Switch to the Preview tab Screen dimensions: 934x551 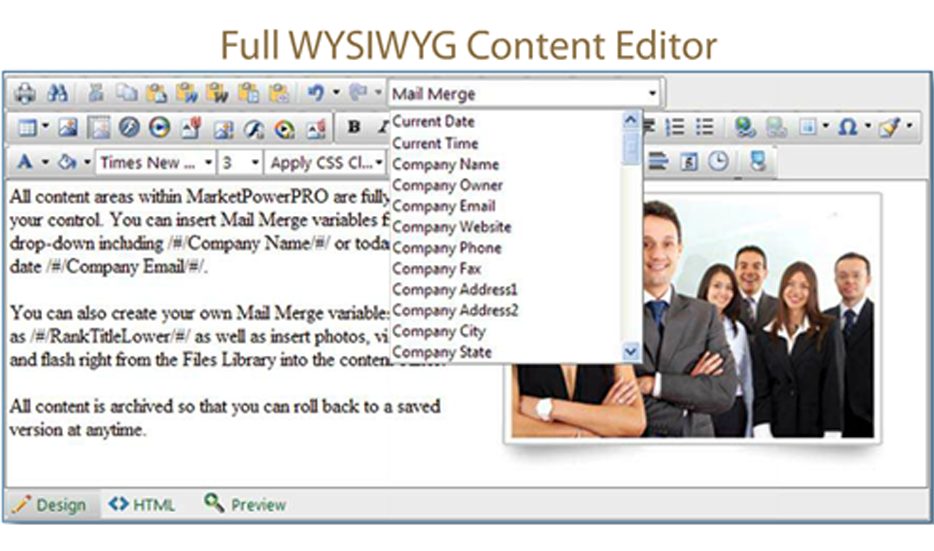coord(245,505)
